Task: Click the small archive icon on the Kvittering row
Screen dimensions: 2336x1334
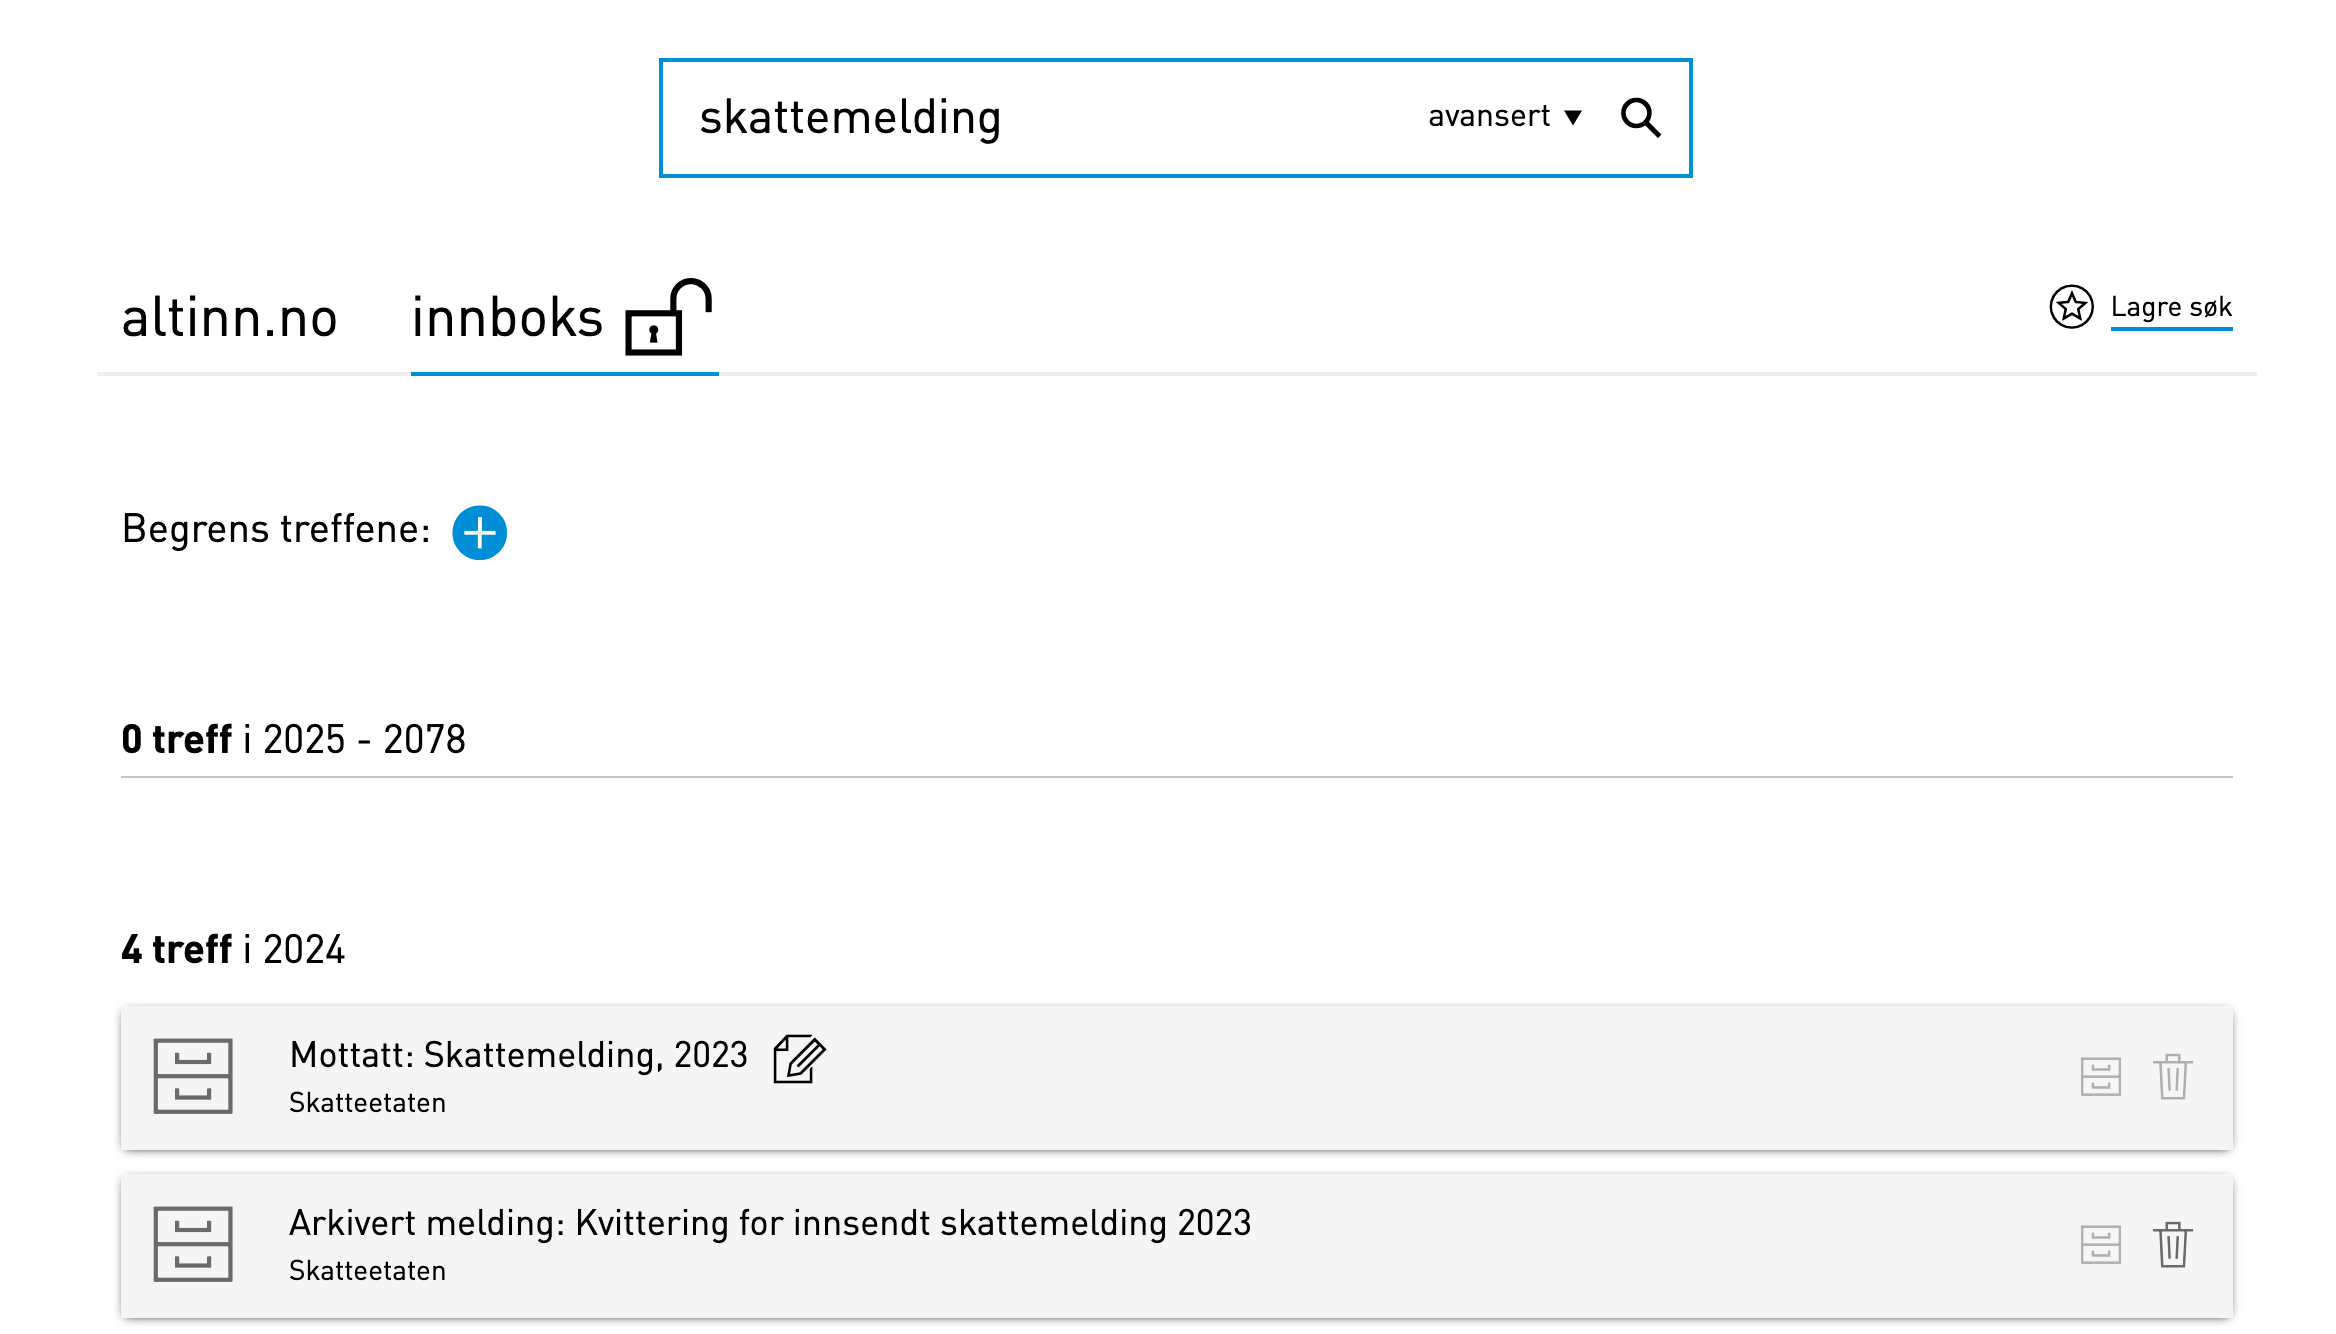Action: point(2100,1245)
